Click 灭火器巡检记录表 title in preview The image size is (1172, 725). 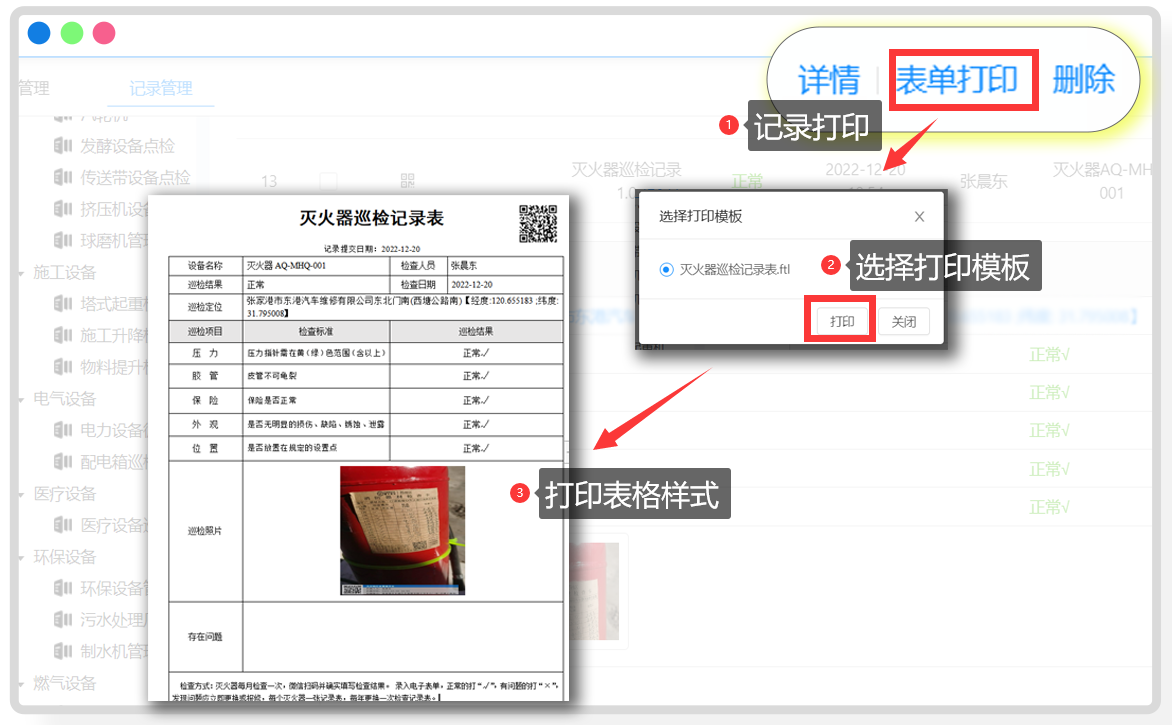(371, 218)
